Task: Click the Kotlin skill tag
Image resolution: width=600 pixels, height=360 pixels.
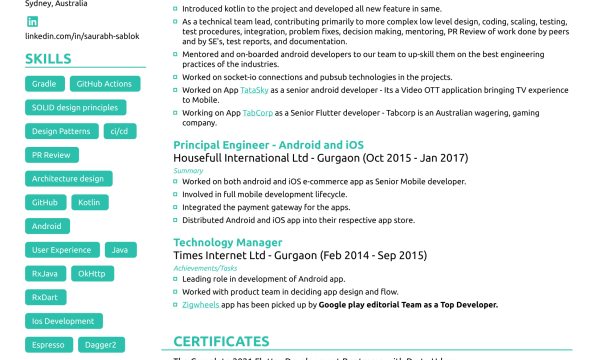Action: click(x=90, y=202)
